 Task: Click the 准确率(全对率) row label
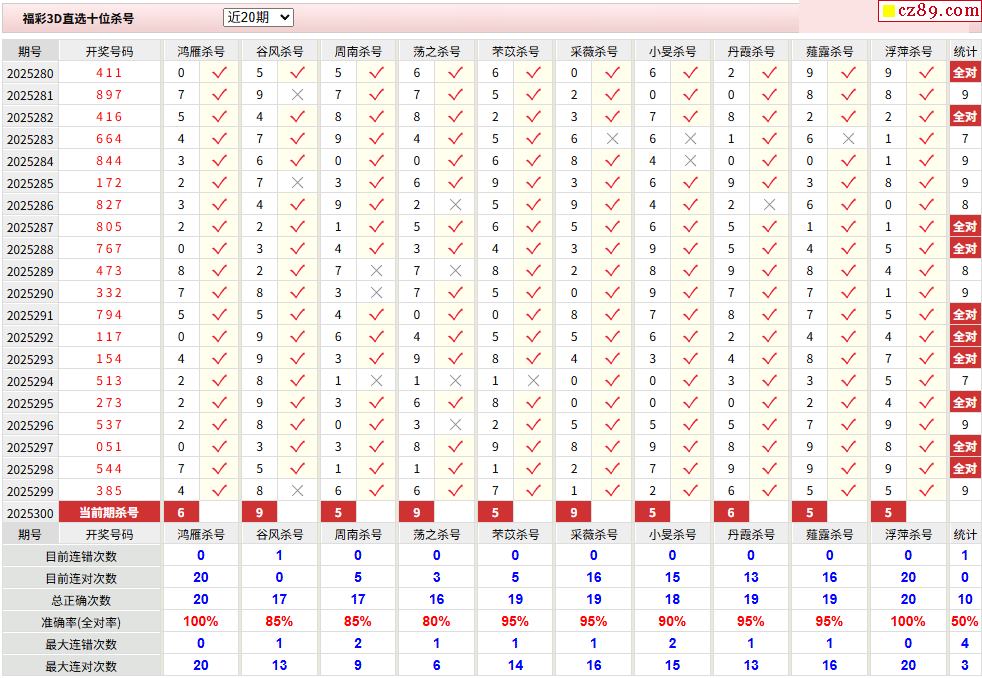tap(81, 622)
